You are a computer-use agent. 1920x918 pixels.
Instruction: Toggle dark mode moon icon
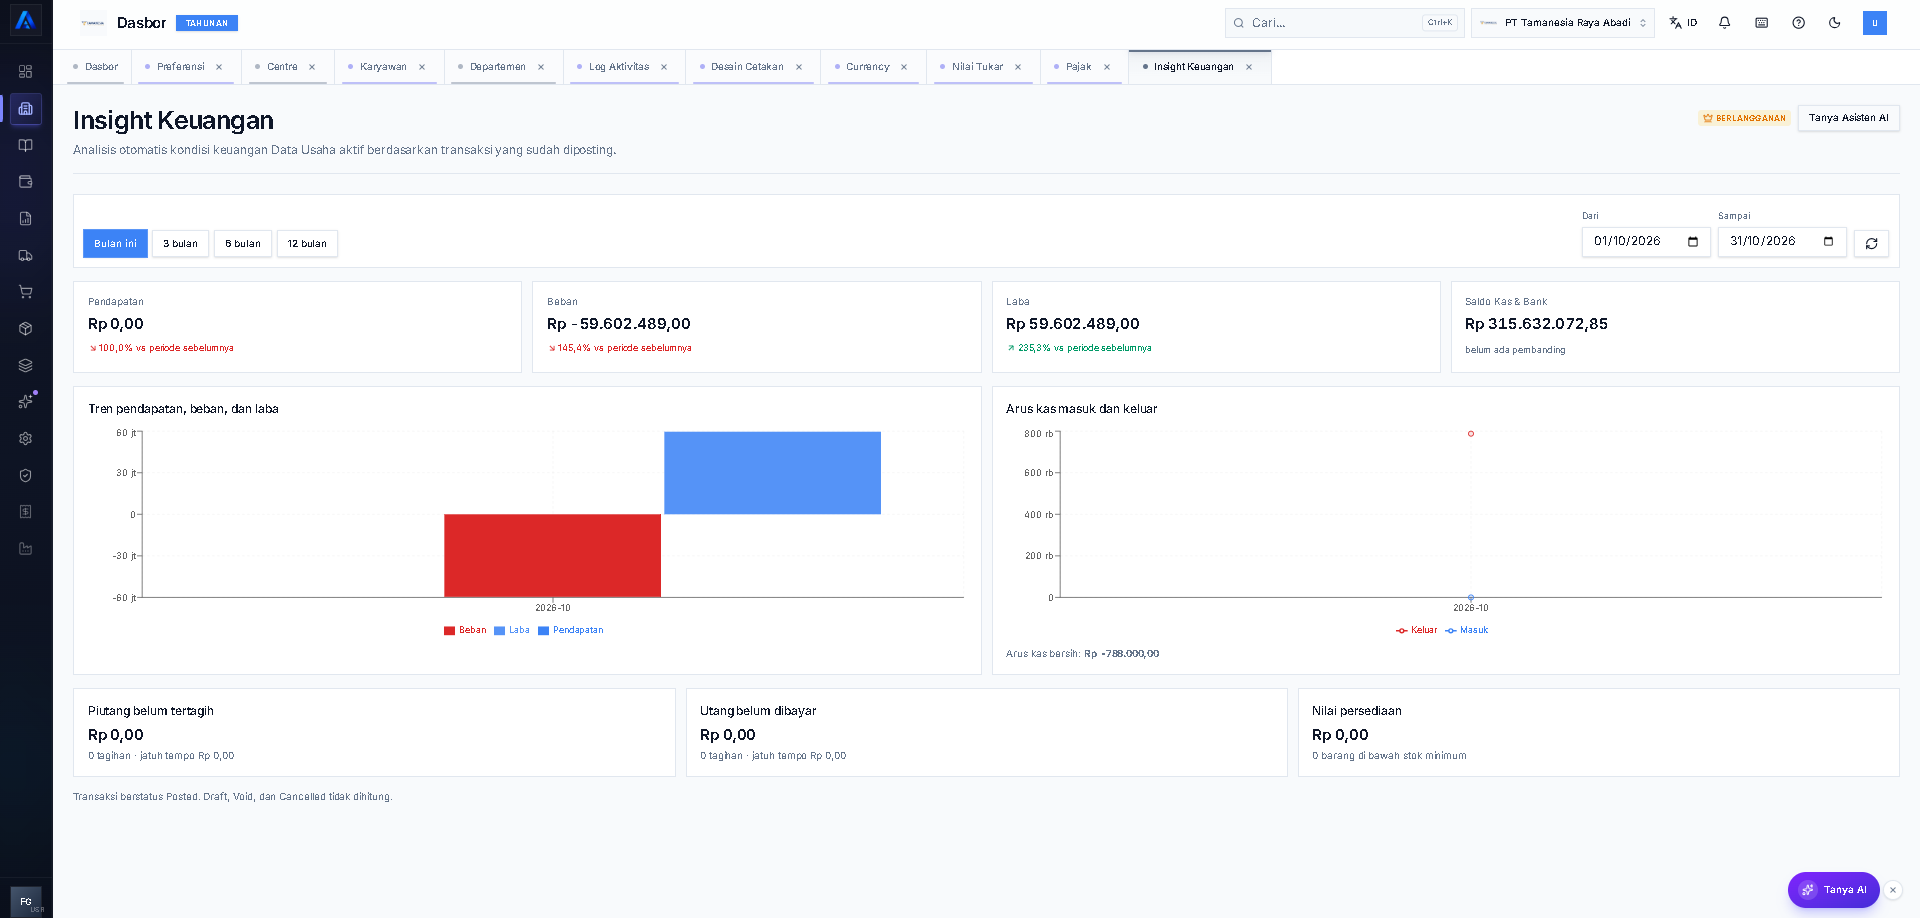click(1835, 22)
